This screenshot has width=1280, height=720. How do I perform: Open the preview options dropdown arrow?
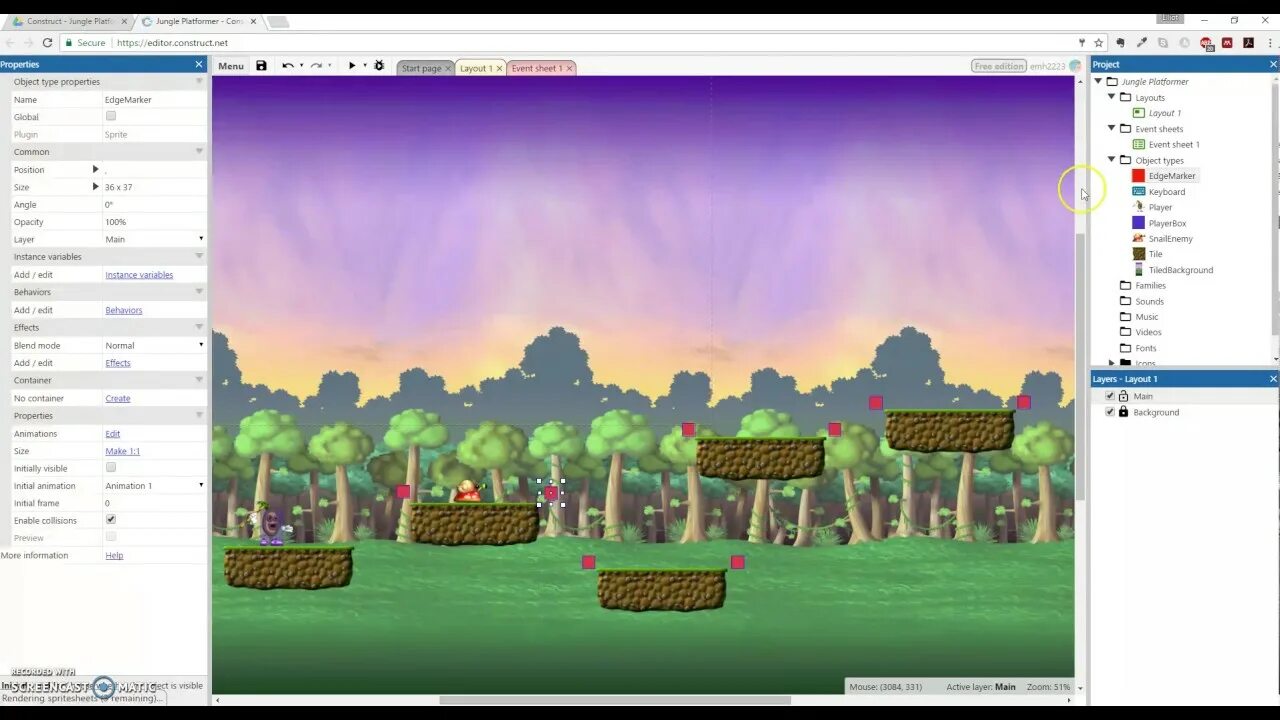click(x=365, y=66)
